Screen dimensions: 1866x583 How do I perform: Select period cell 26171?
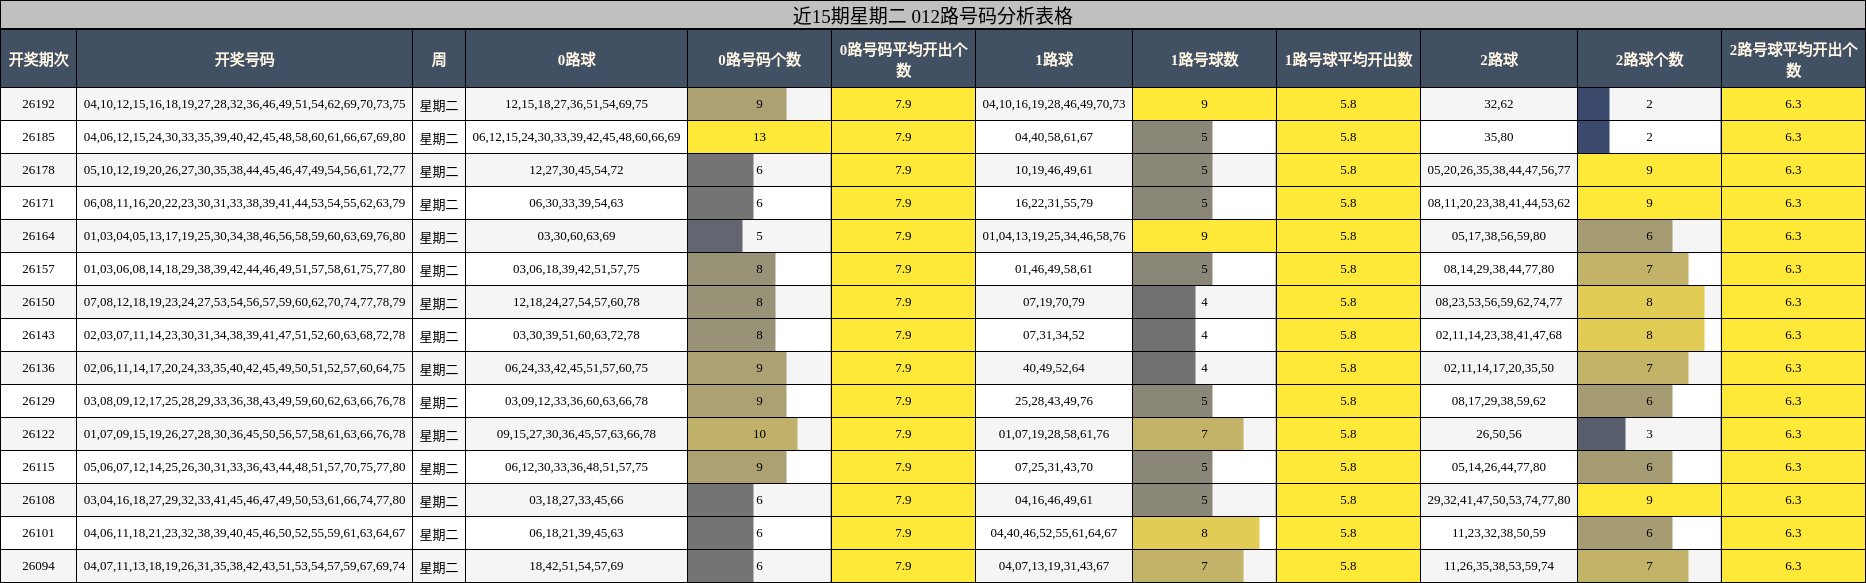(x=38, y=203)
